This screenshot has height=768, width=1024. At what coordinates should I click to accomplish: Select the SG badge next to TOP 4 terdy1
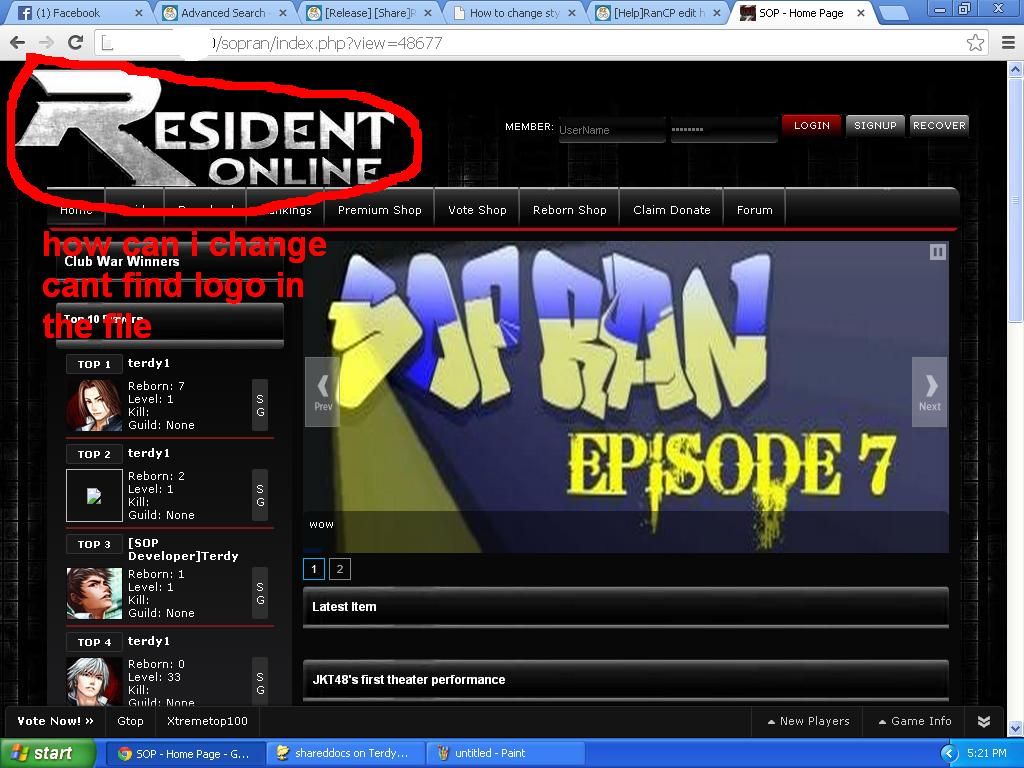pyautogui.click(x=260, y=683)
